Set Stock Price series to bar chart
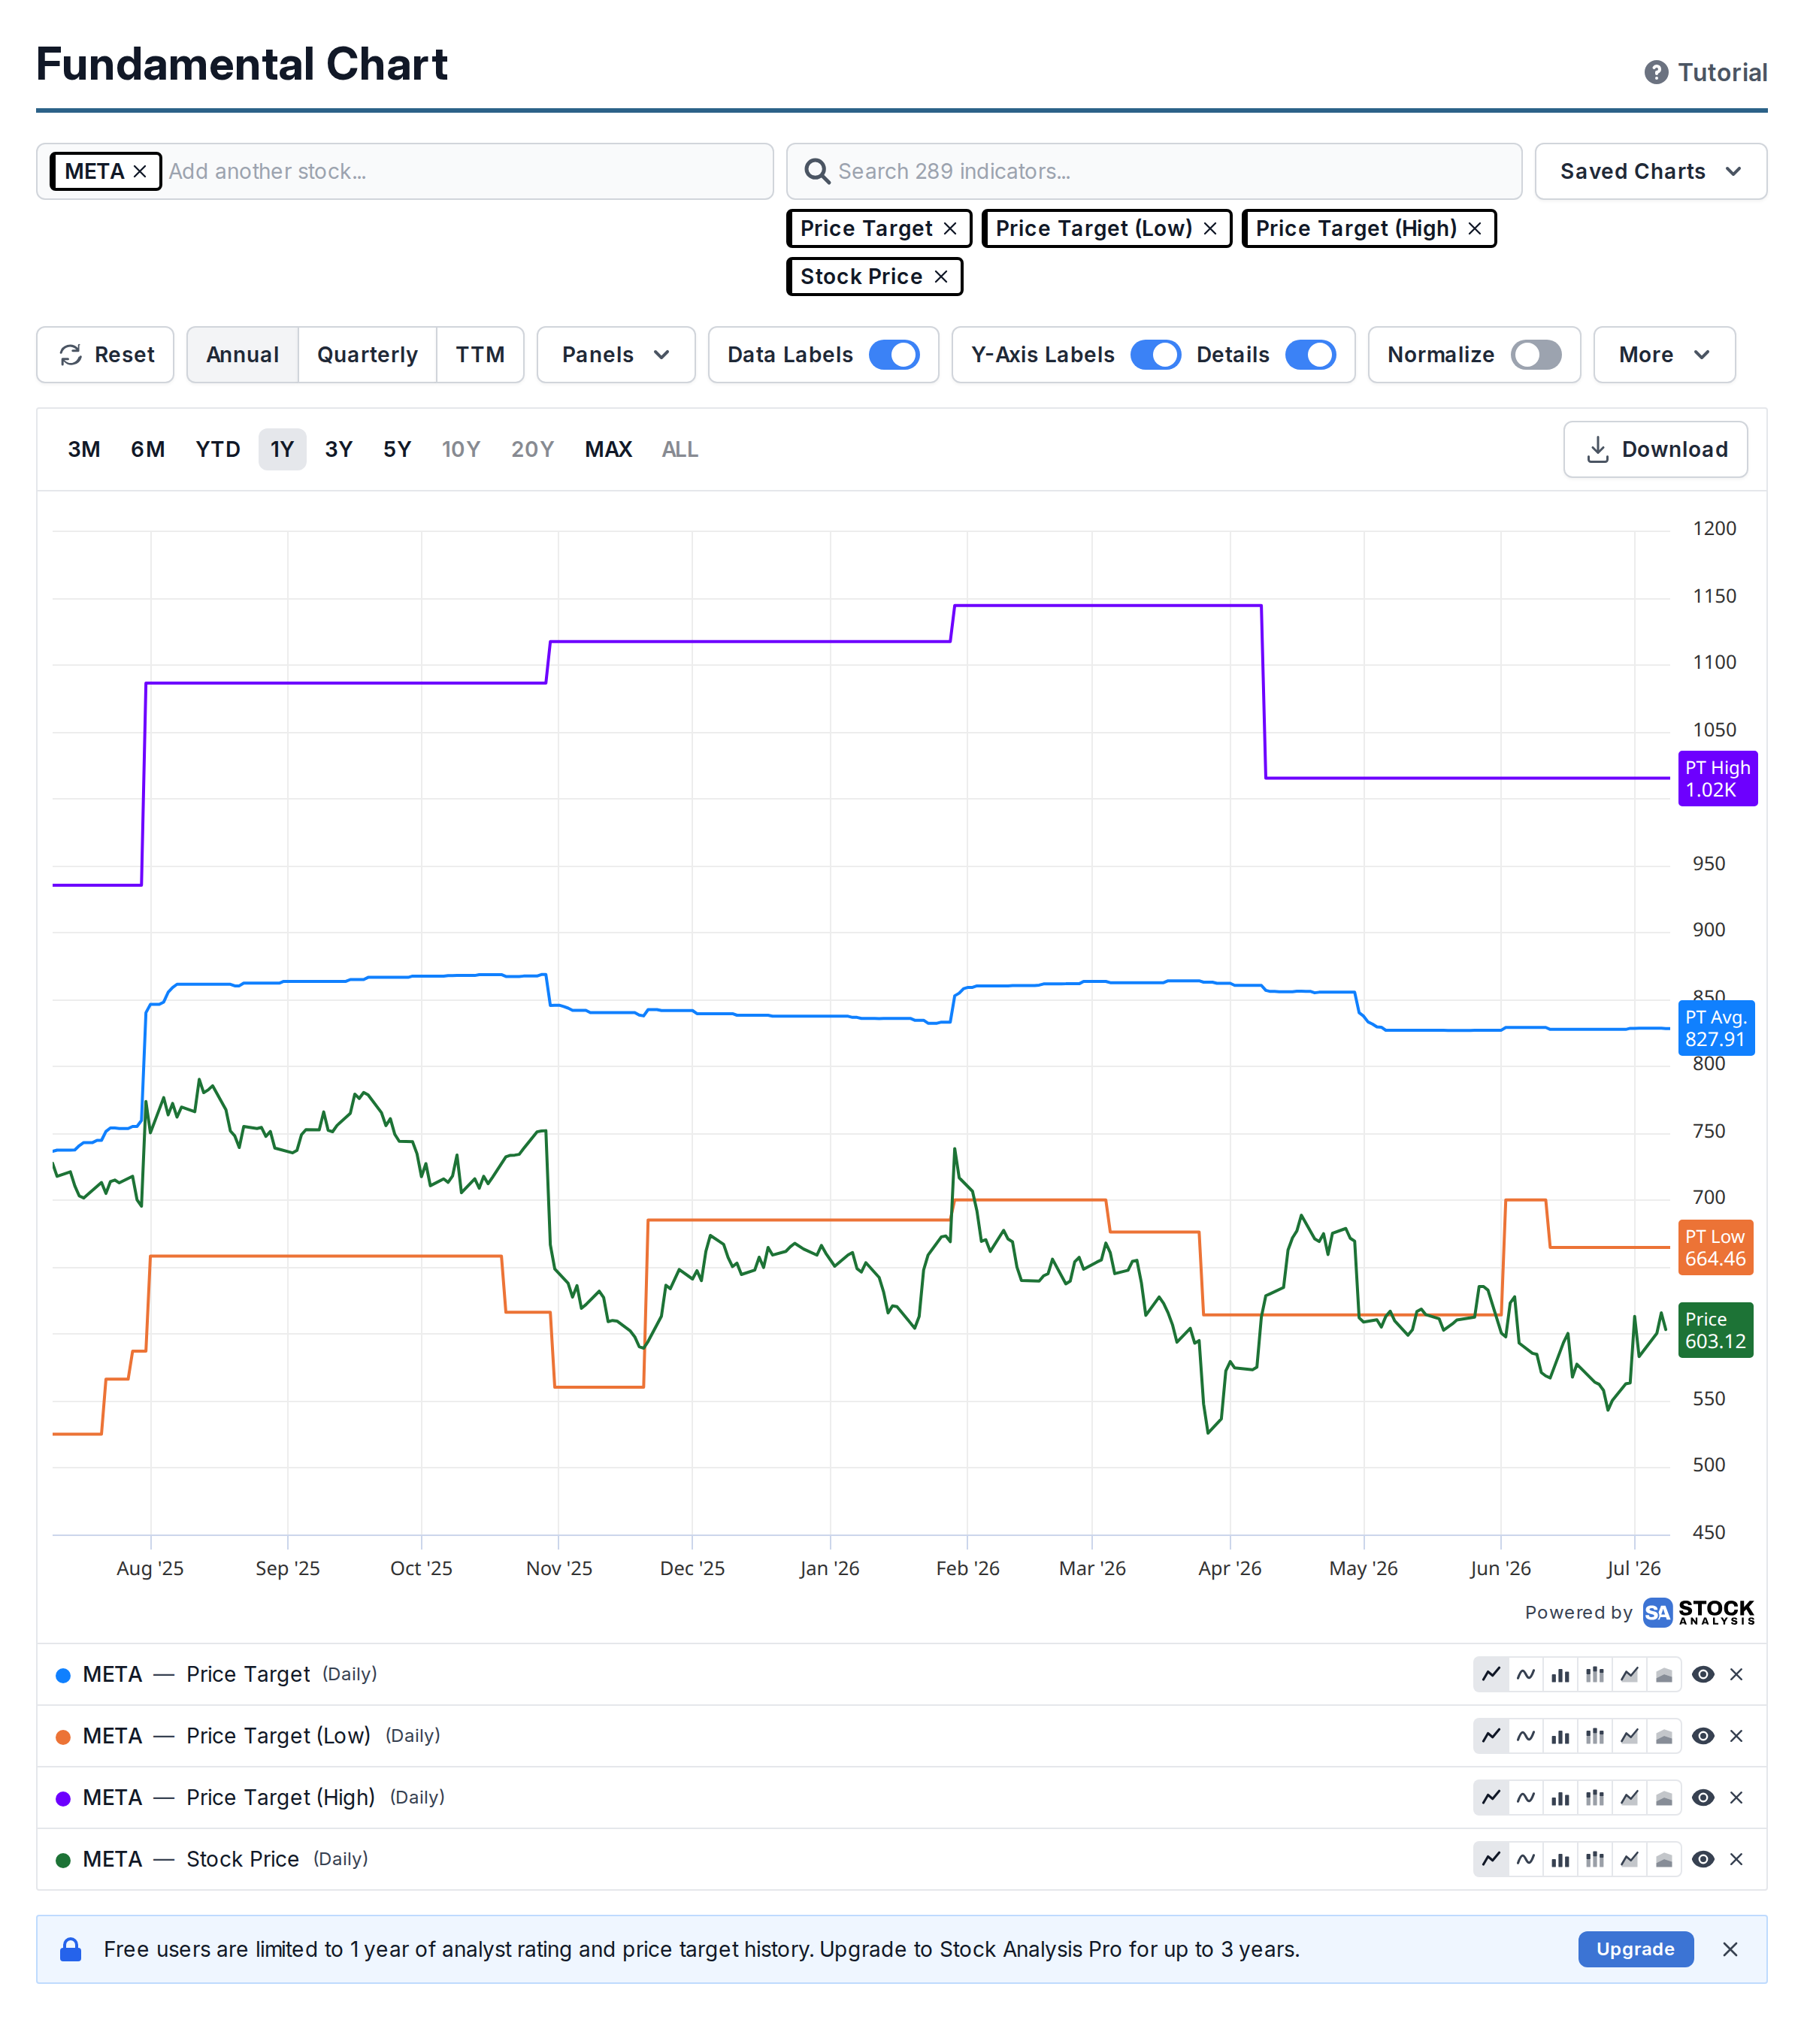This screenshot has height=2044, width=1804. (x=1560, y=1859)
